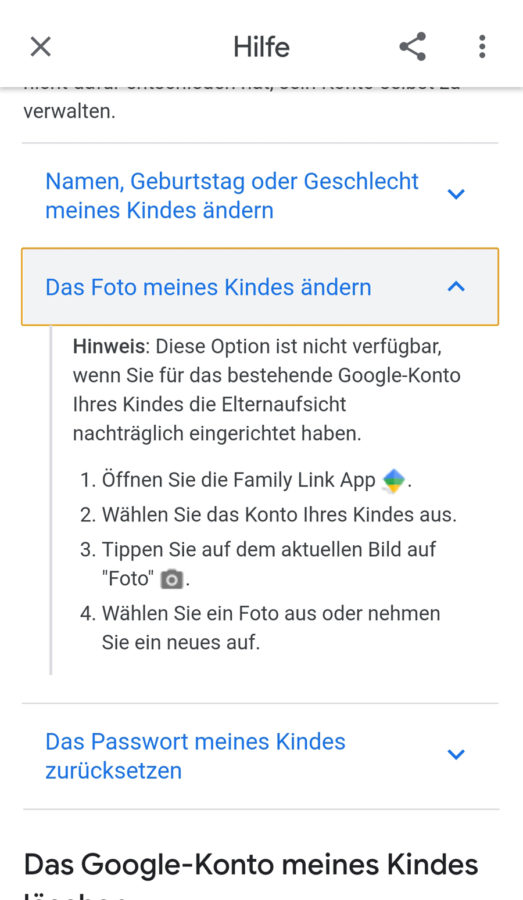Click heading "Das Google-Konto meines Kindes"
The width and height of the screenshot is (523, 900).
pyautogui.click(x=251, y=864)
